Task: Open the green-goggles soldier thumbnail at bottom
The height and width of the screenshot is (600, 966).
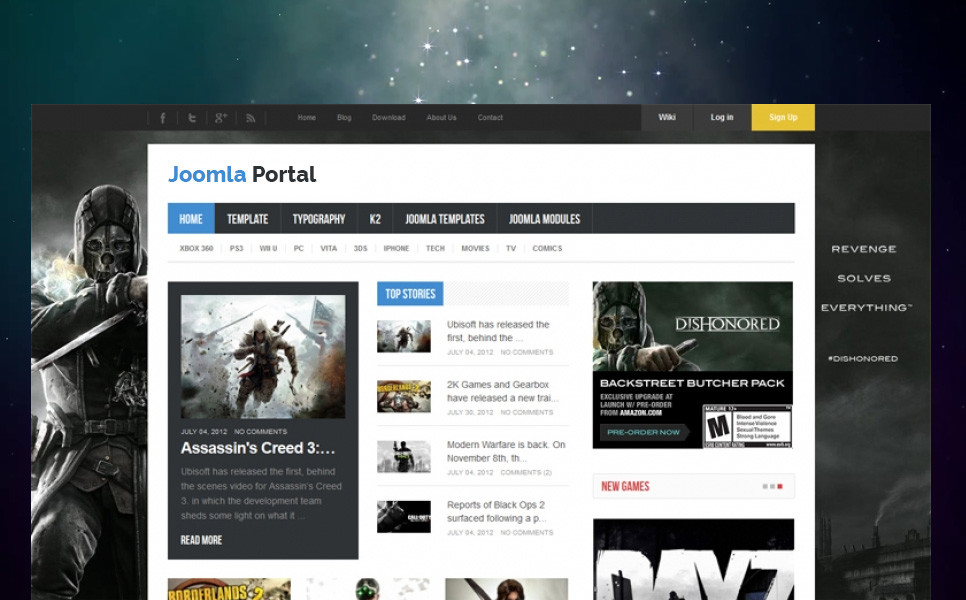Action: 368,589
